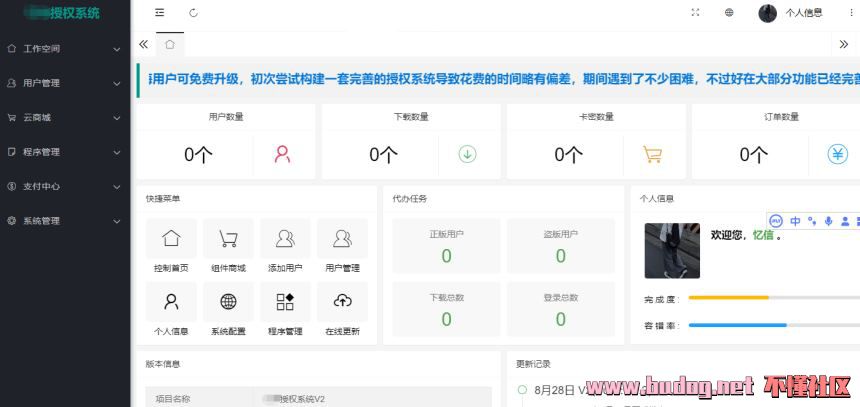860x407 pixels.
Task: Open 添加用户 quick menu shortcut
Action: pos(285,246)
